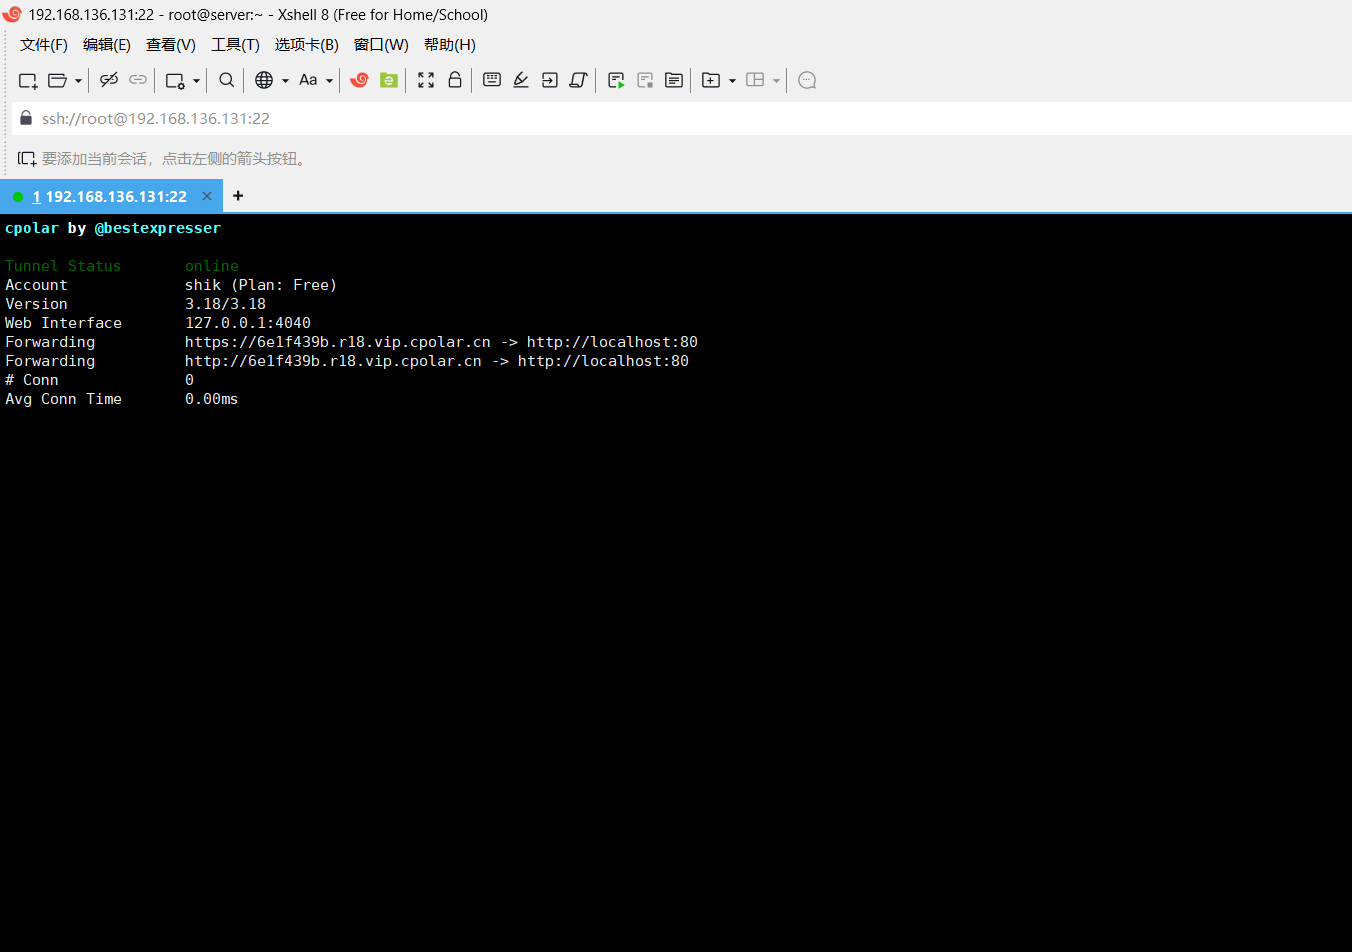Screen dimensions: 1352x952
Task: Open the 选项卡(B) menu
Action: 307,45
